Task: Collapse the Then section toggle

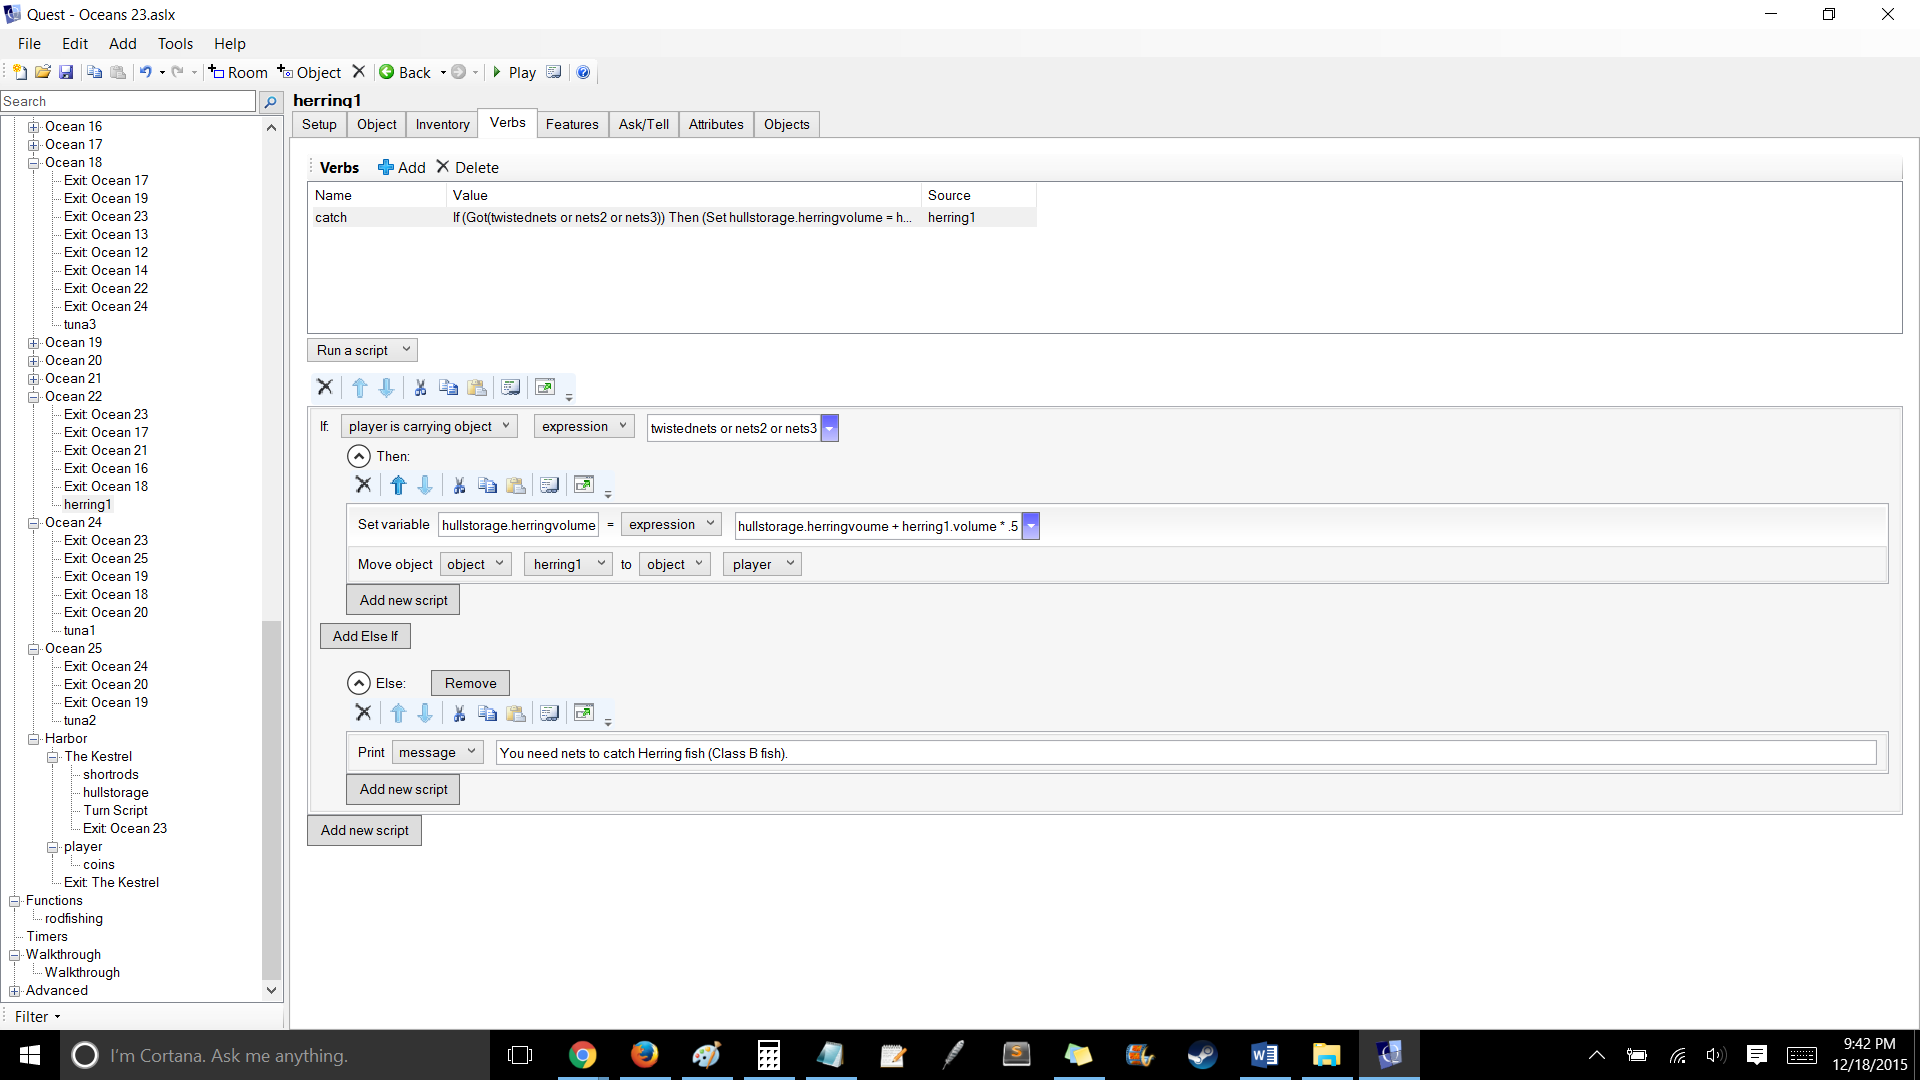Action: pyautogui.click(x=358, y=456)
